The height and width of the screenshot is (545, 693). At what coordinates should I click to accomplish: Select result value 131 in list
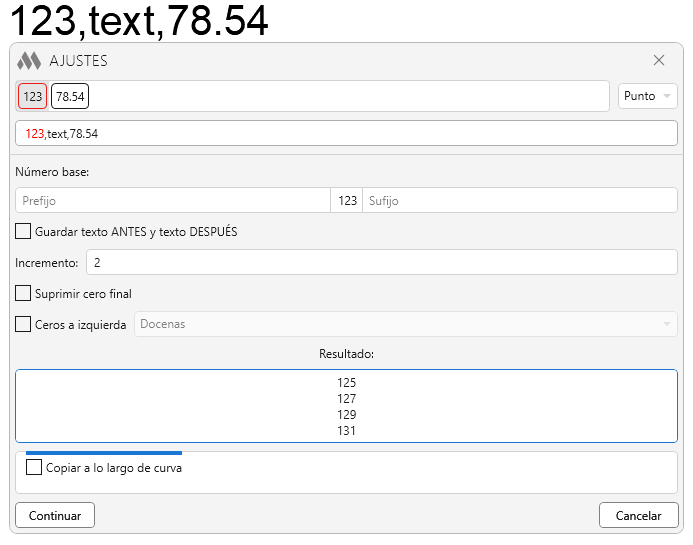click(346, 431)
